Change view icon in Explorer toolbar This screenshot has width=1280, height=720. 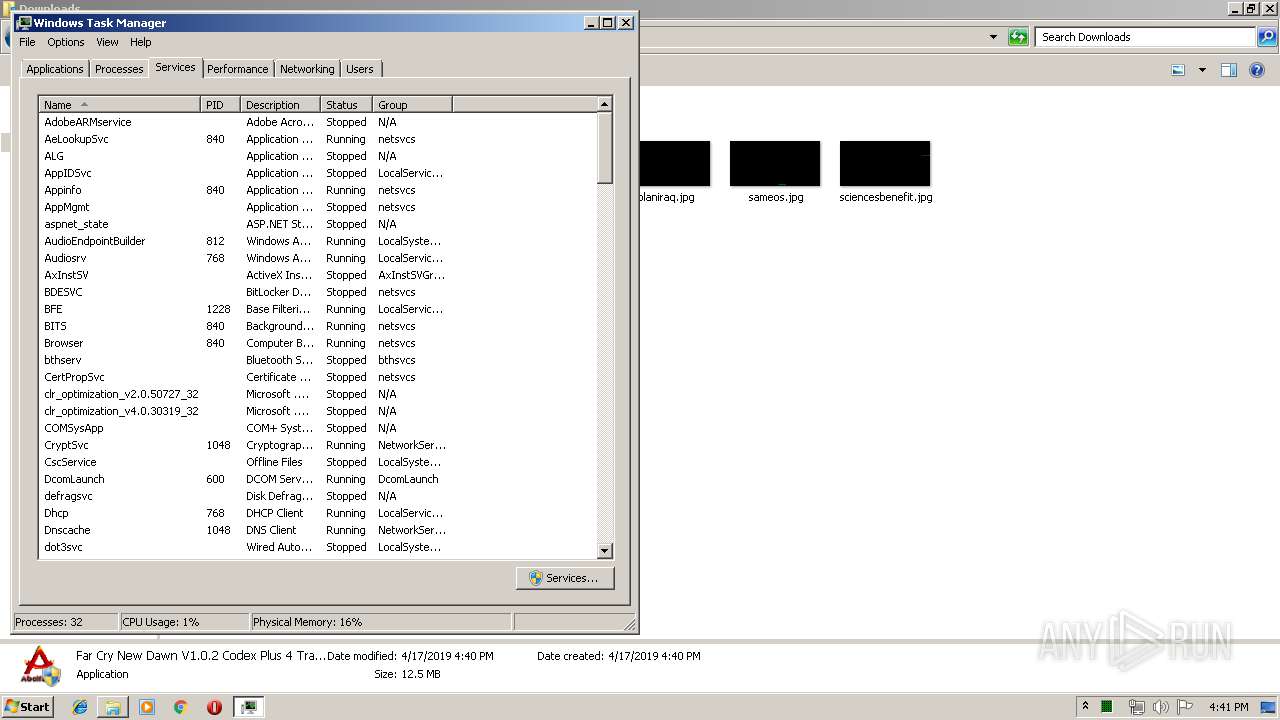tap(1178, 70)
